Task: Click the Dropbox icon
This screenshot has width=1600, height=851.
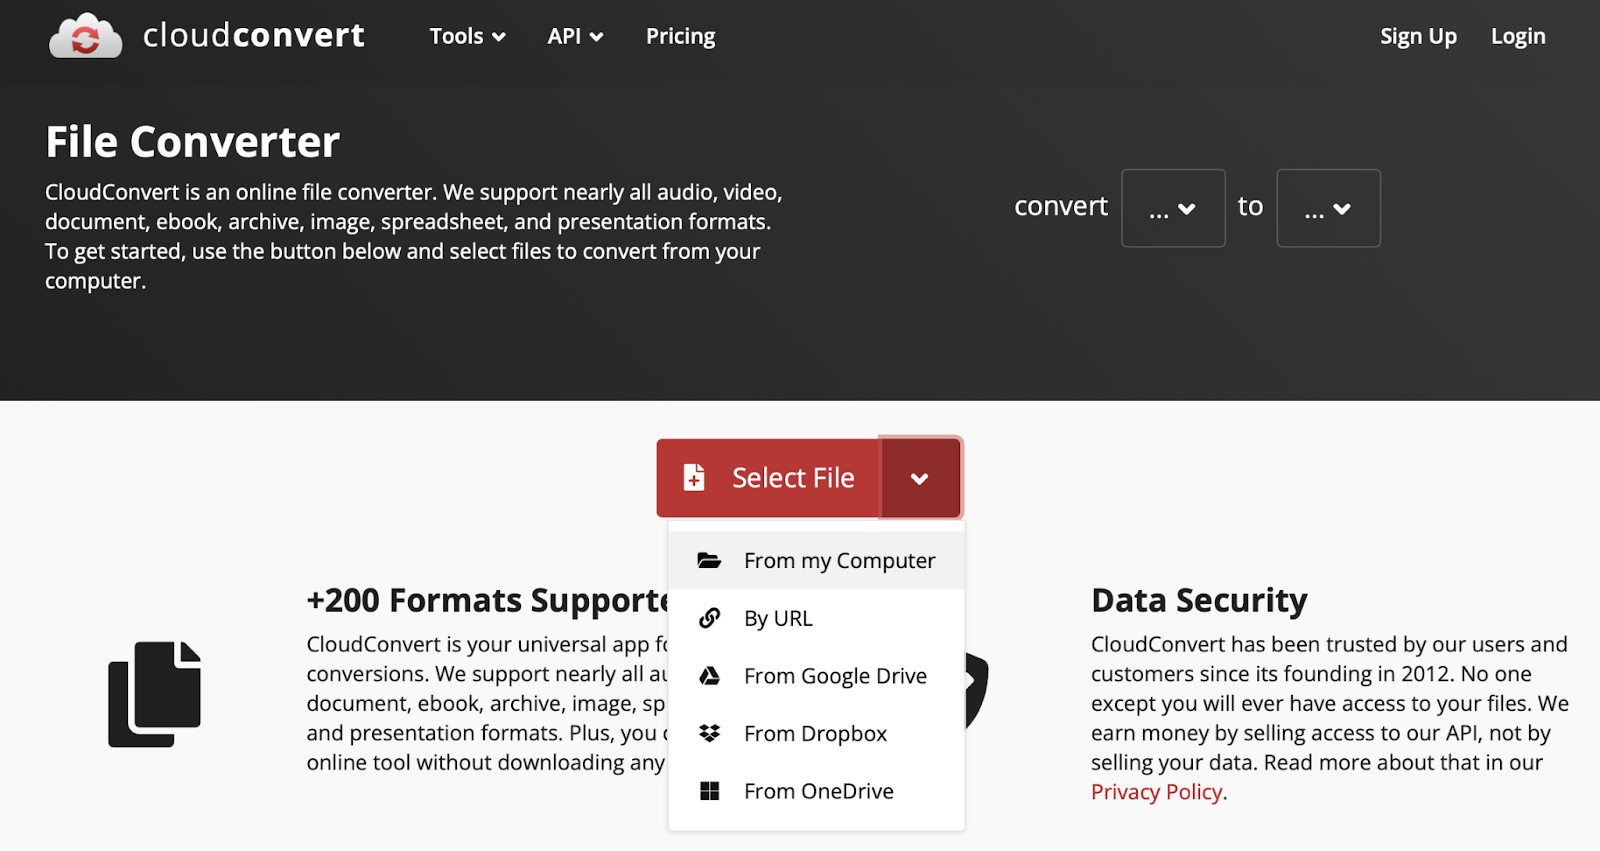Action: coord(709,733)
